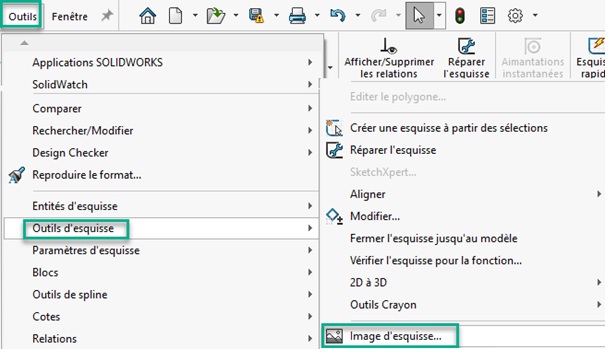
Task: Open the Options gear icon
Action: click(515, 16)
